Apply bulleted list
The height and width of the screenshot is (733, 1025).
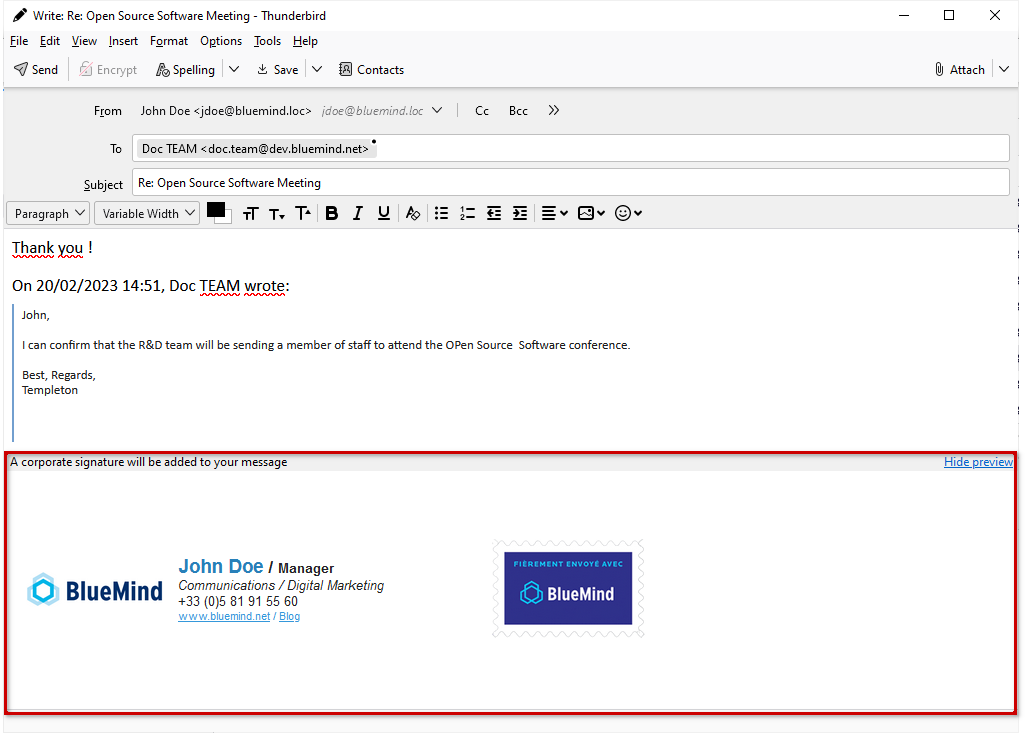(441, 213)
